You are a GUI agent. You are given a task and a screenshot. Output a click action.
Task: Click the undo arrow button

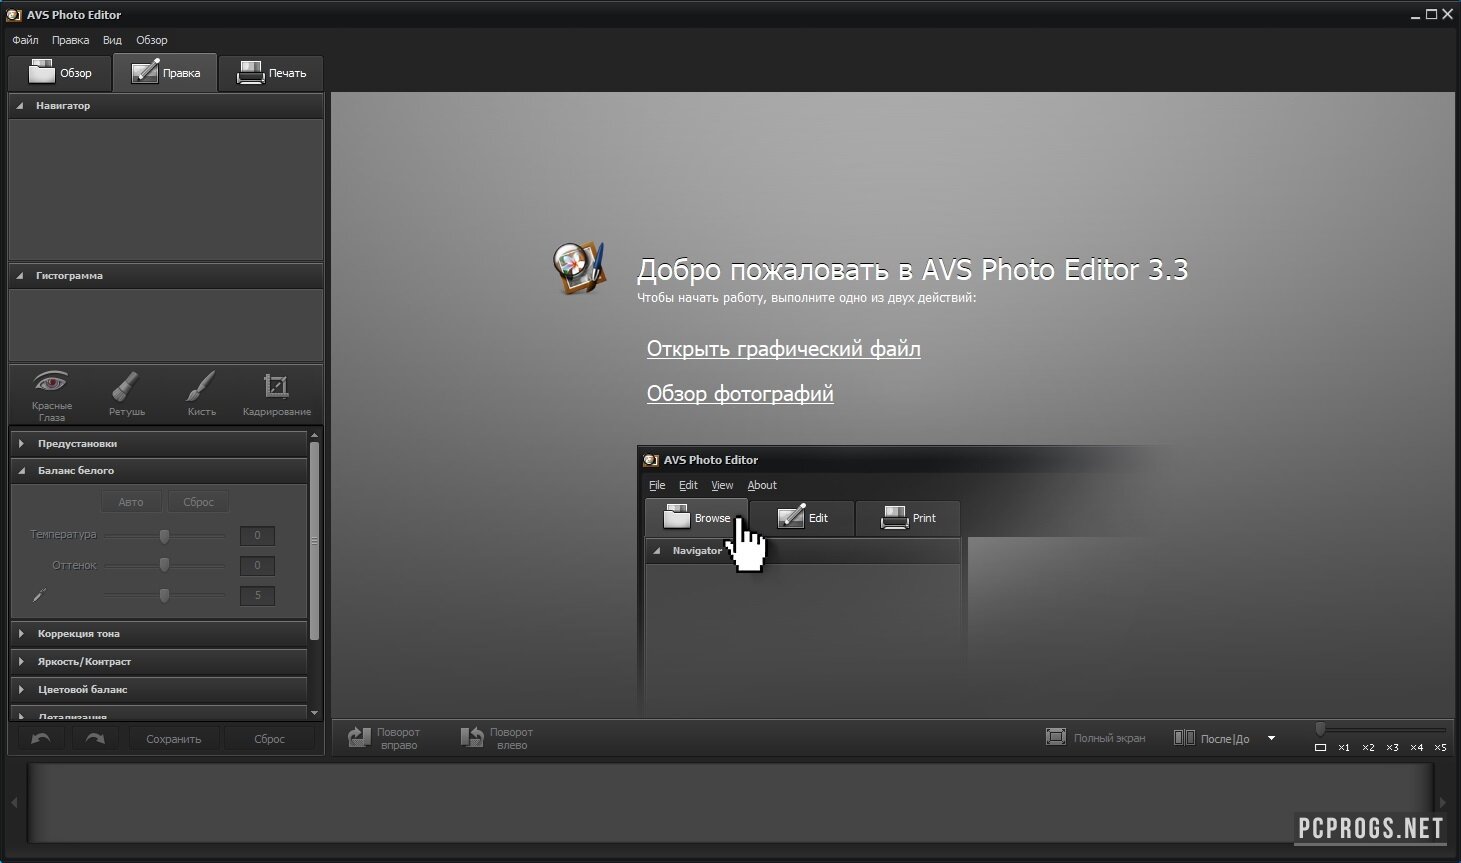41,739
